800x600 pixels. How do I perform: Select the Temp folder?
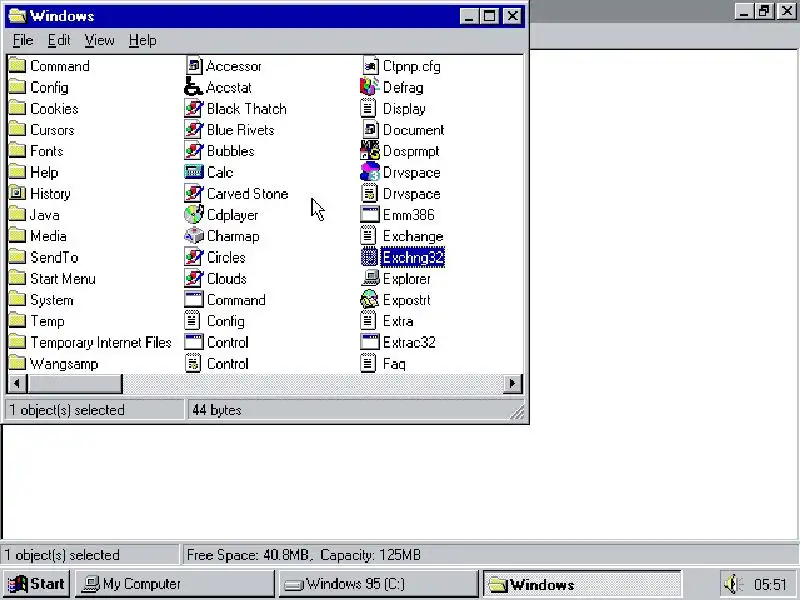tap(37, 321)
